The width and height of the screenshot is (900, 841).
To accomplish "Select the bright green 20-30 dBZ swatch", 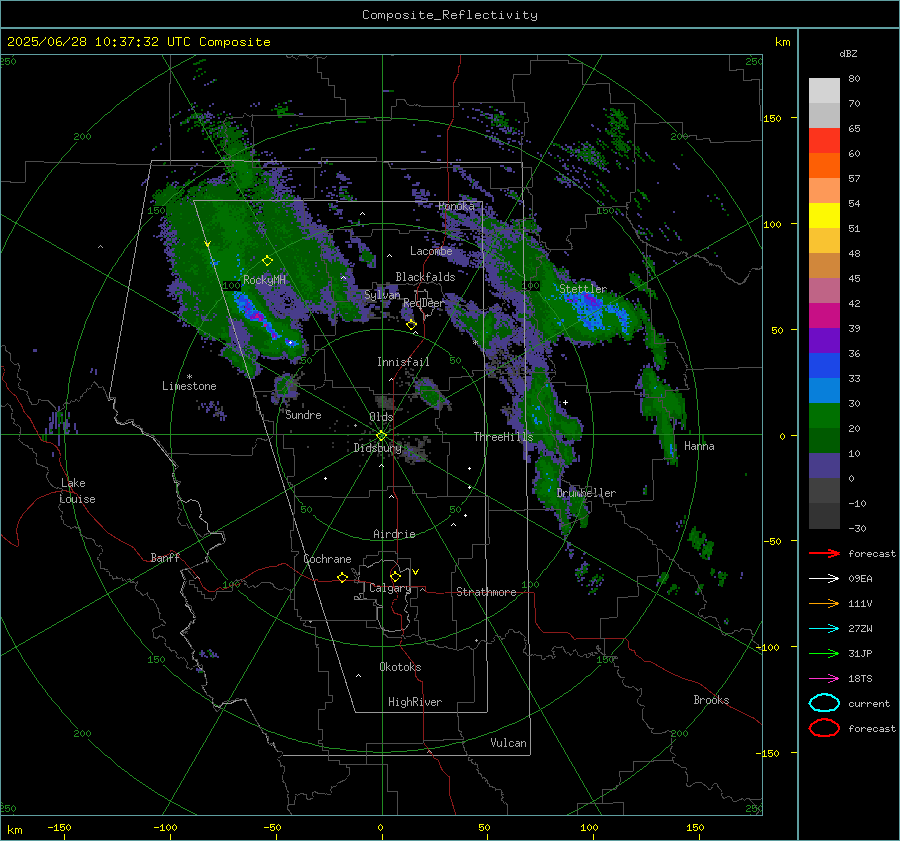I will point(824,416).
